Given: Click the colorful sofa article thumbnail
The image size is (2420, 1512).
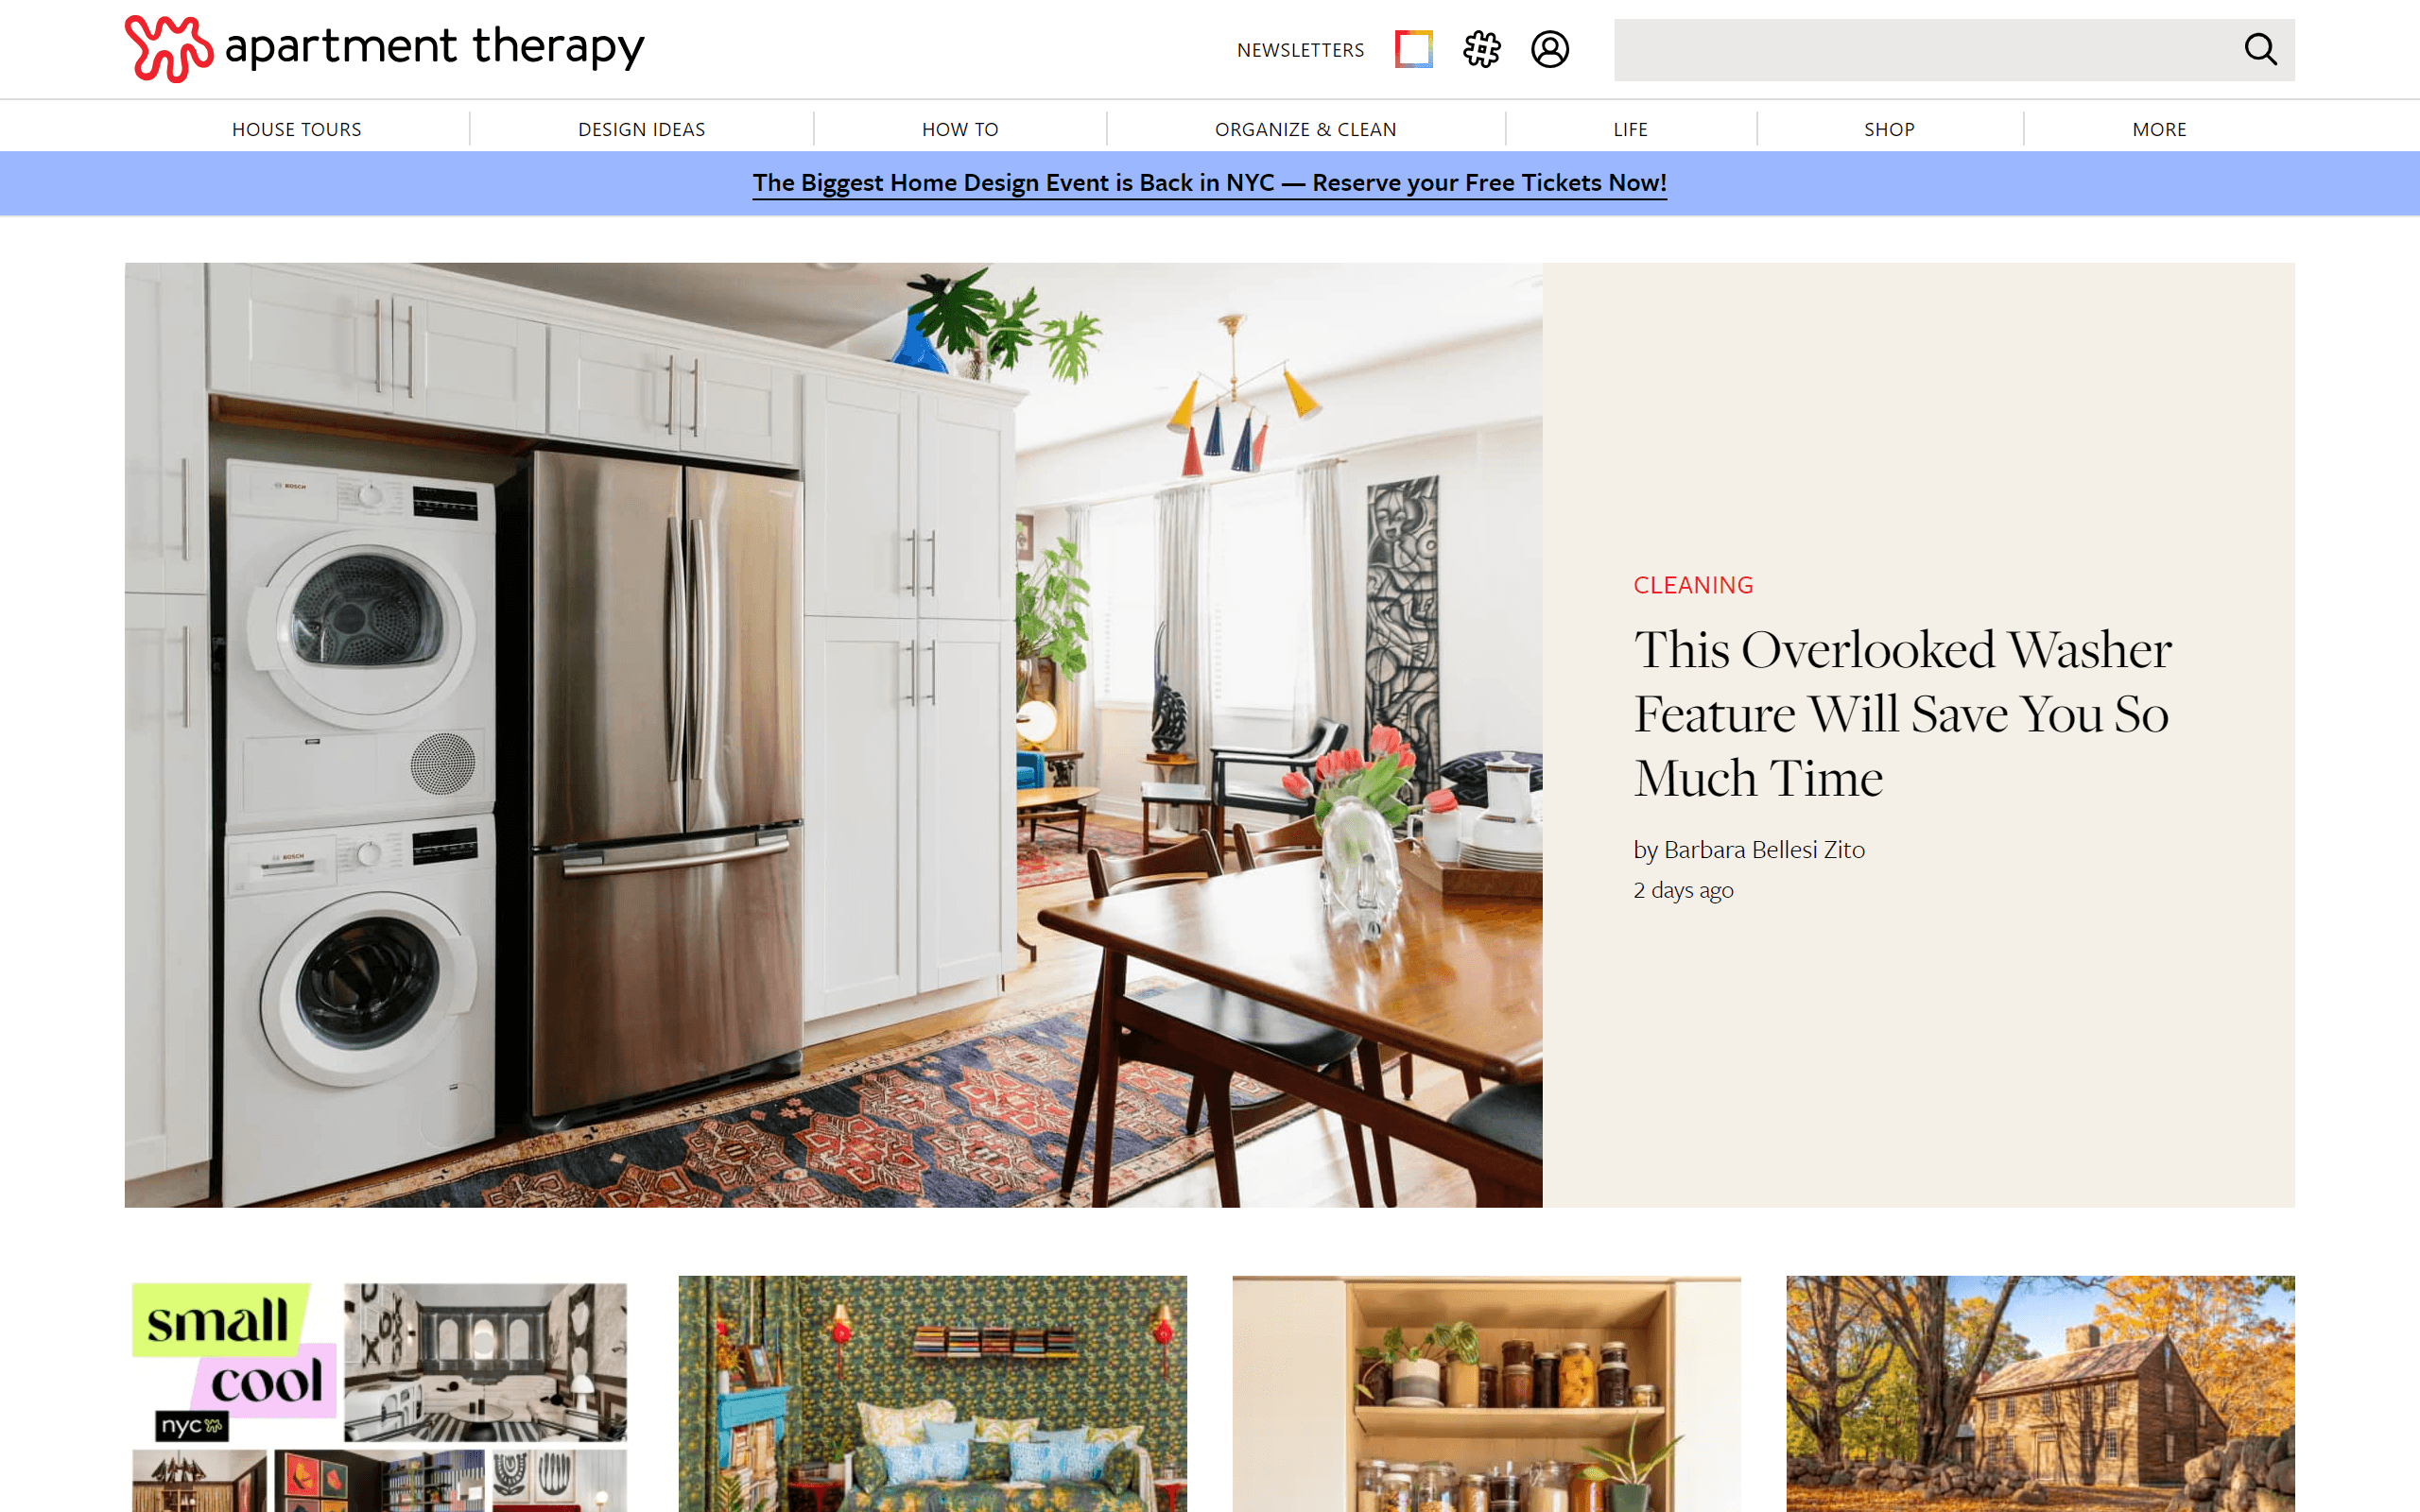Looking at the screenshot, I should click(x=932, y=1394).
